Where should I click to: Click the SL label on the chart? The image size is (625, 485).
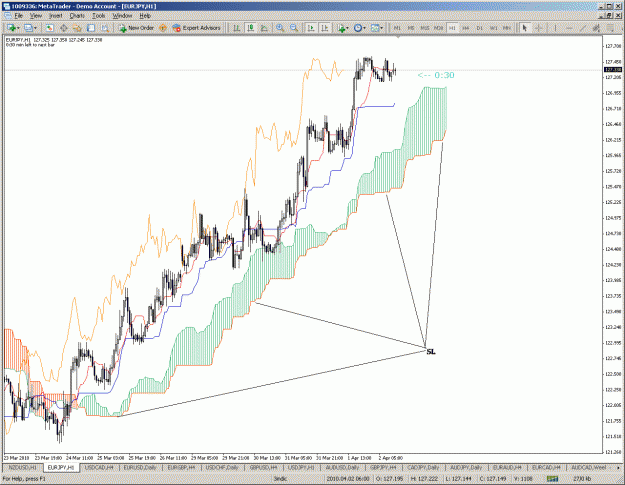(431, 352)
